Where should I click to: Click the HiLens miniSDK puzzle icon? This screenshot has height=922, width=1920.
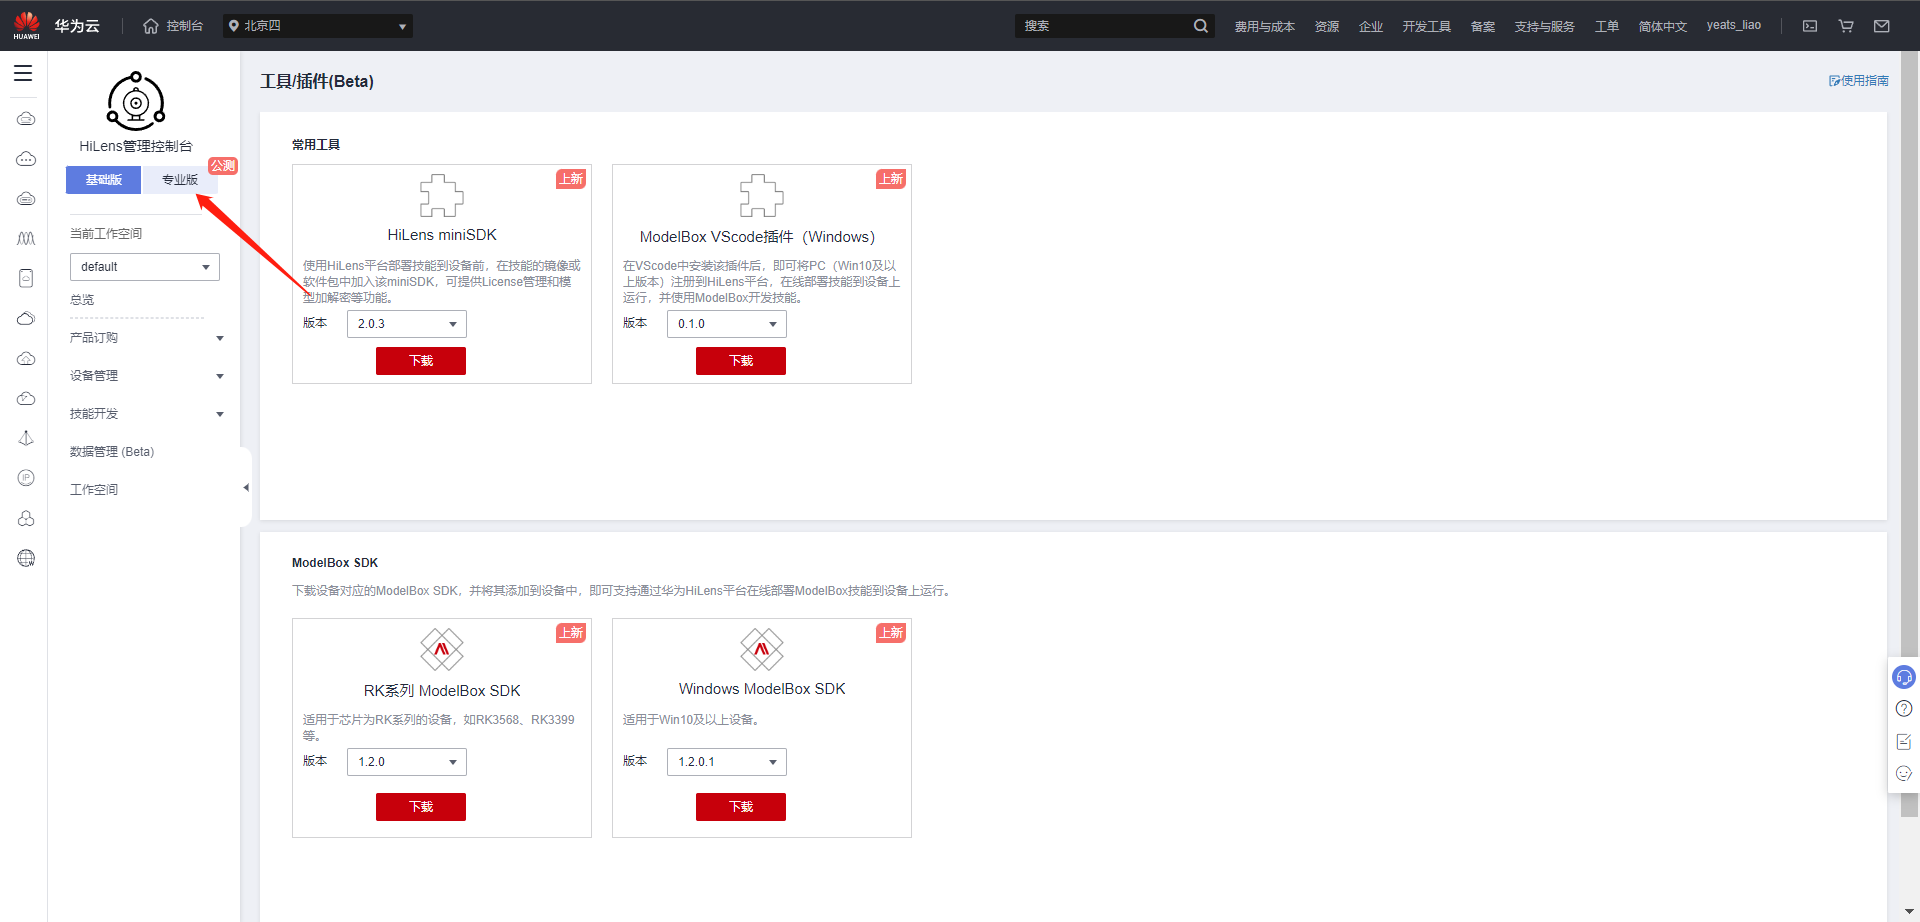click(442, 196)
